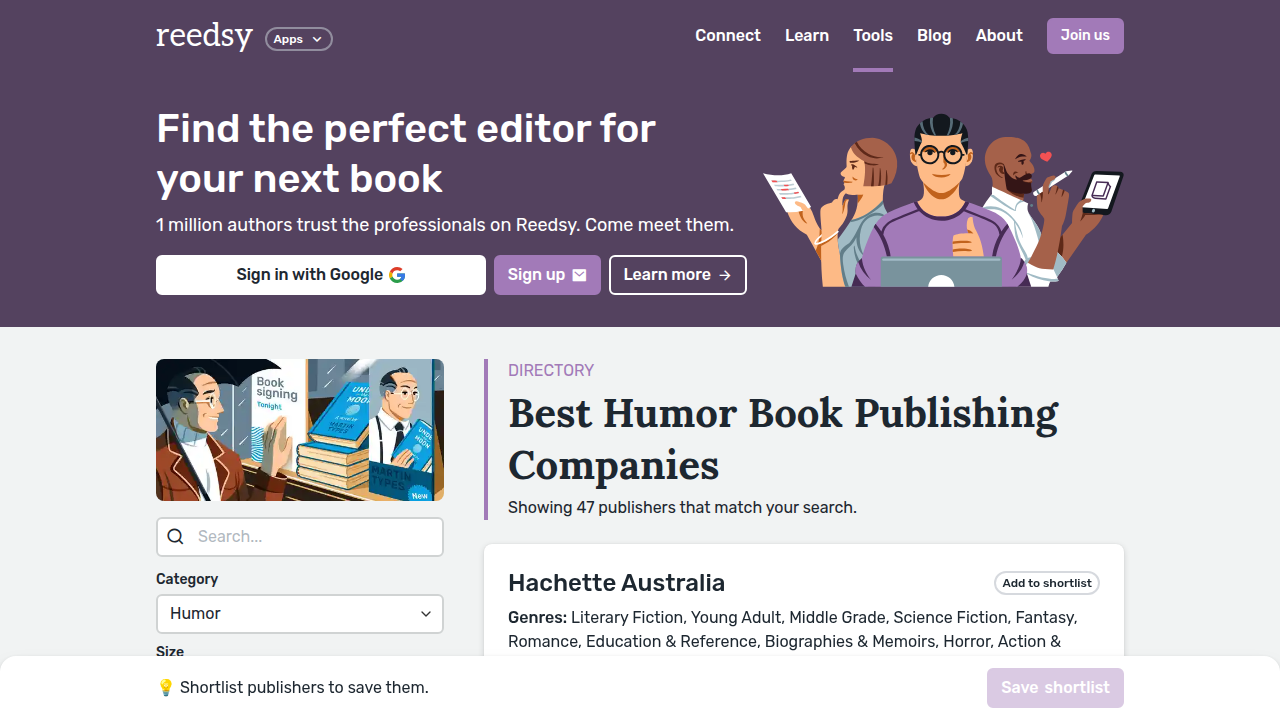The width and height of the screenshot is (1280, 720).
Task: Open the Hachette Australia publisher title
Action: tap(616, 583)
